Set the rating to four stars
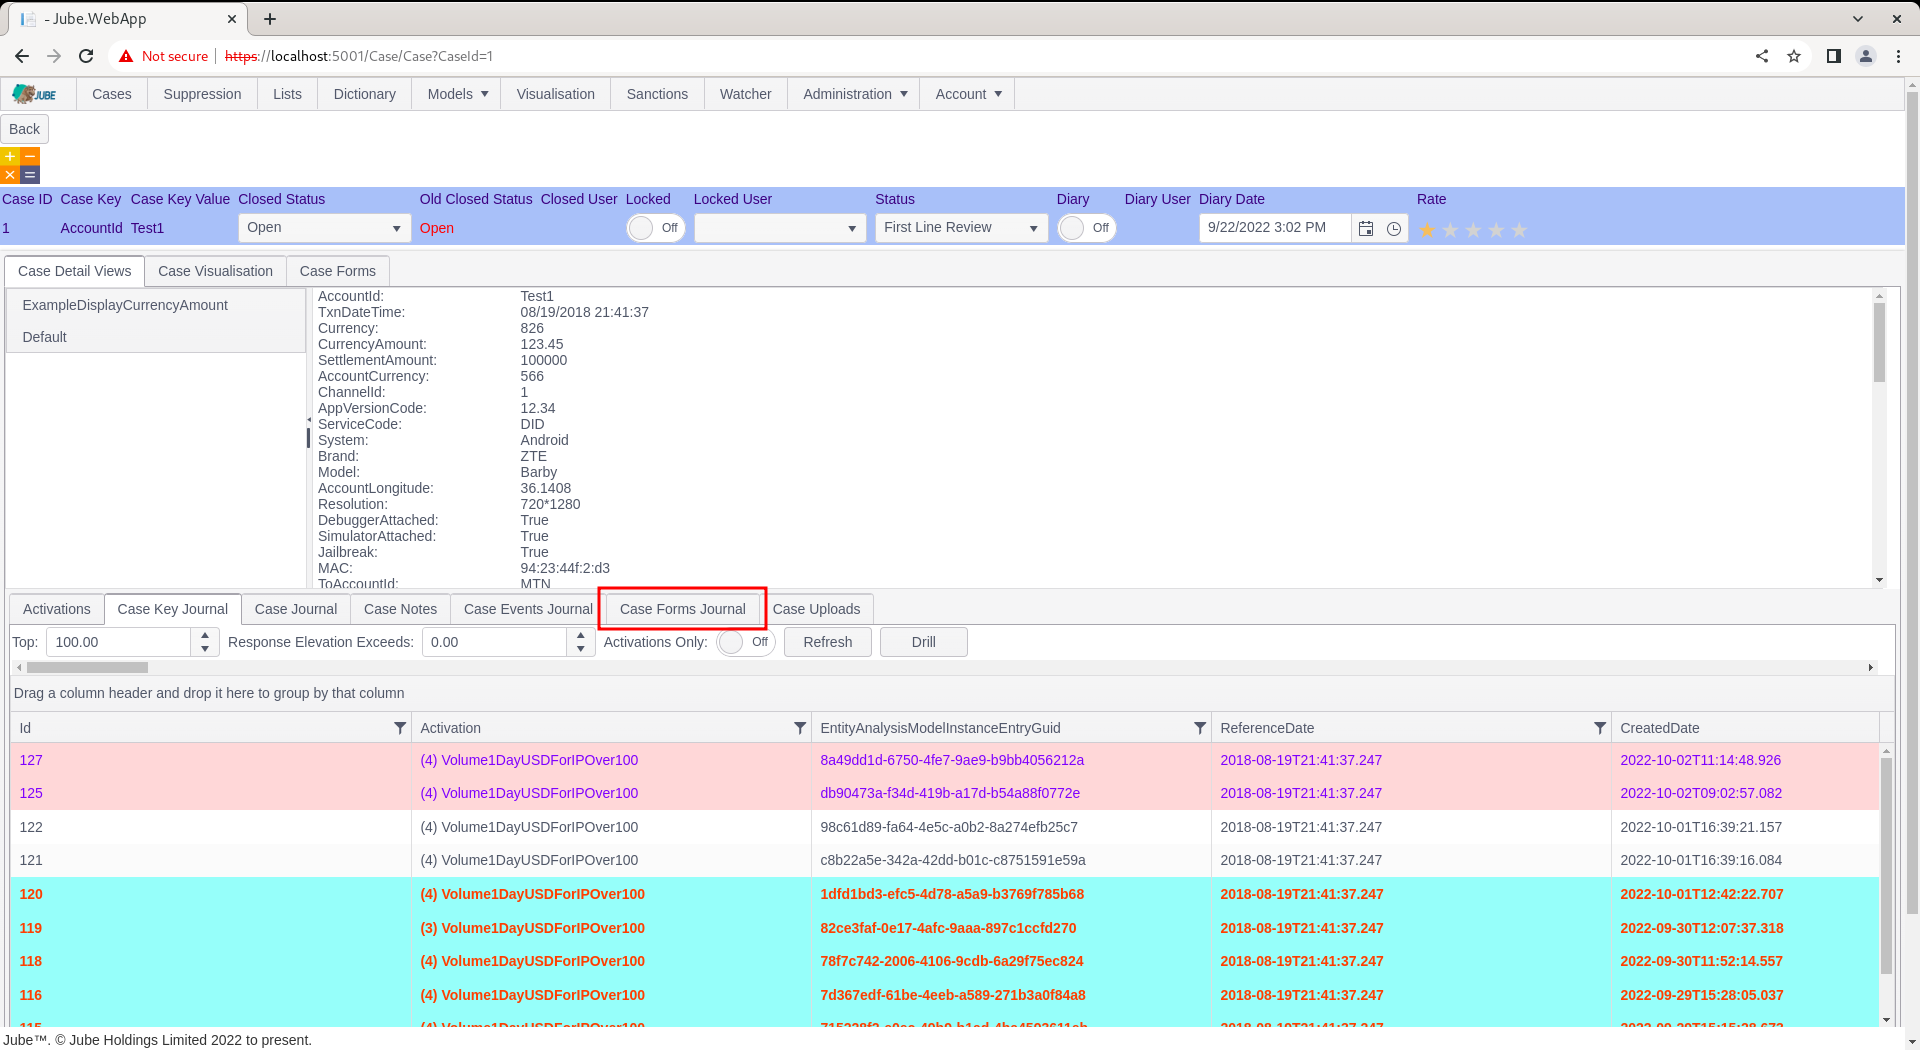 coord(1496,230)
